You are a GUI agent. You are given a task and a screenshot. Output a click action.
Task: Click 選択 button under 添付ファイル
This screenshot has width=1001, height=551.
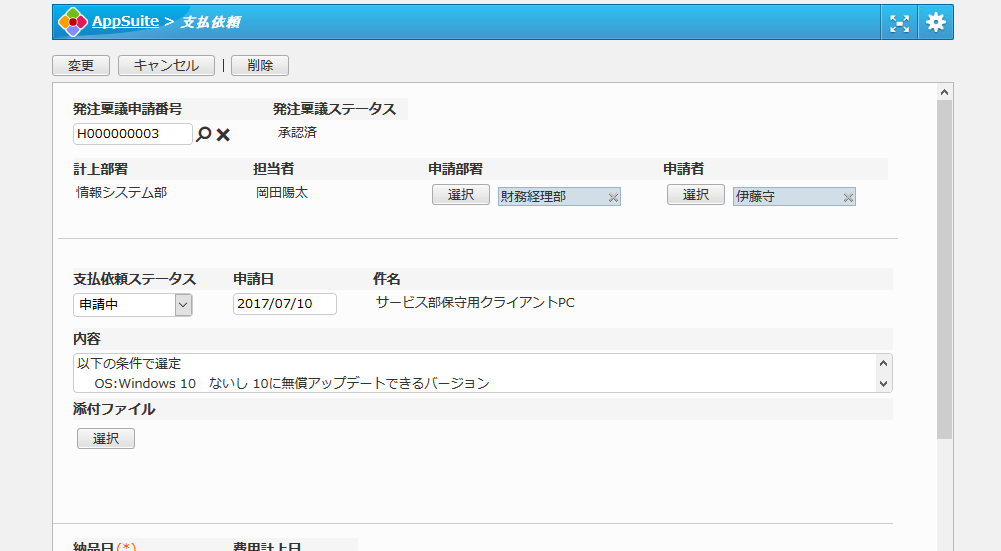105,438
